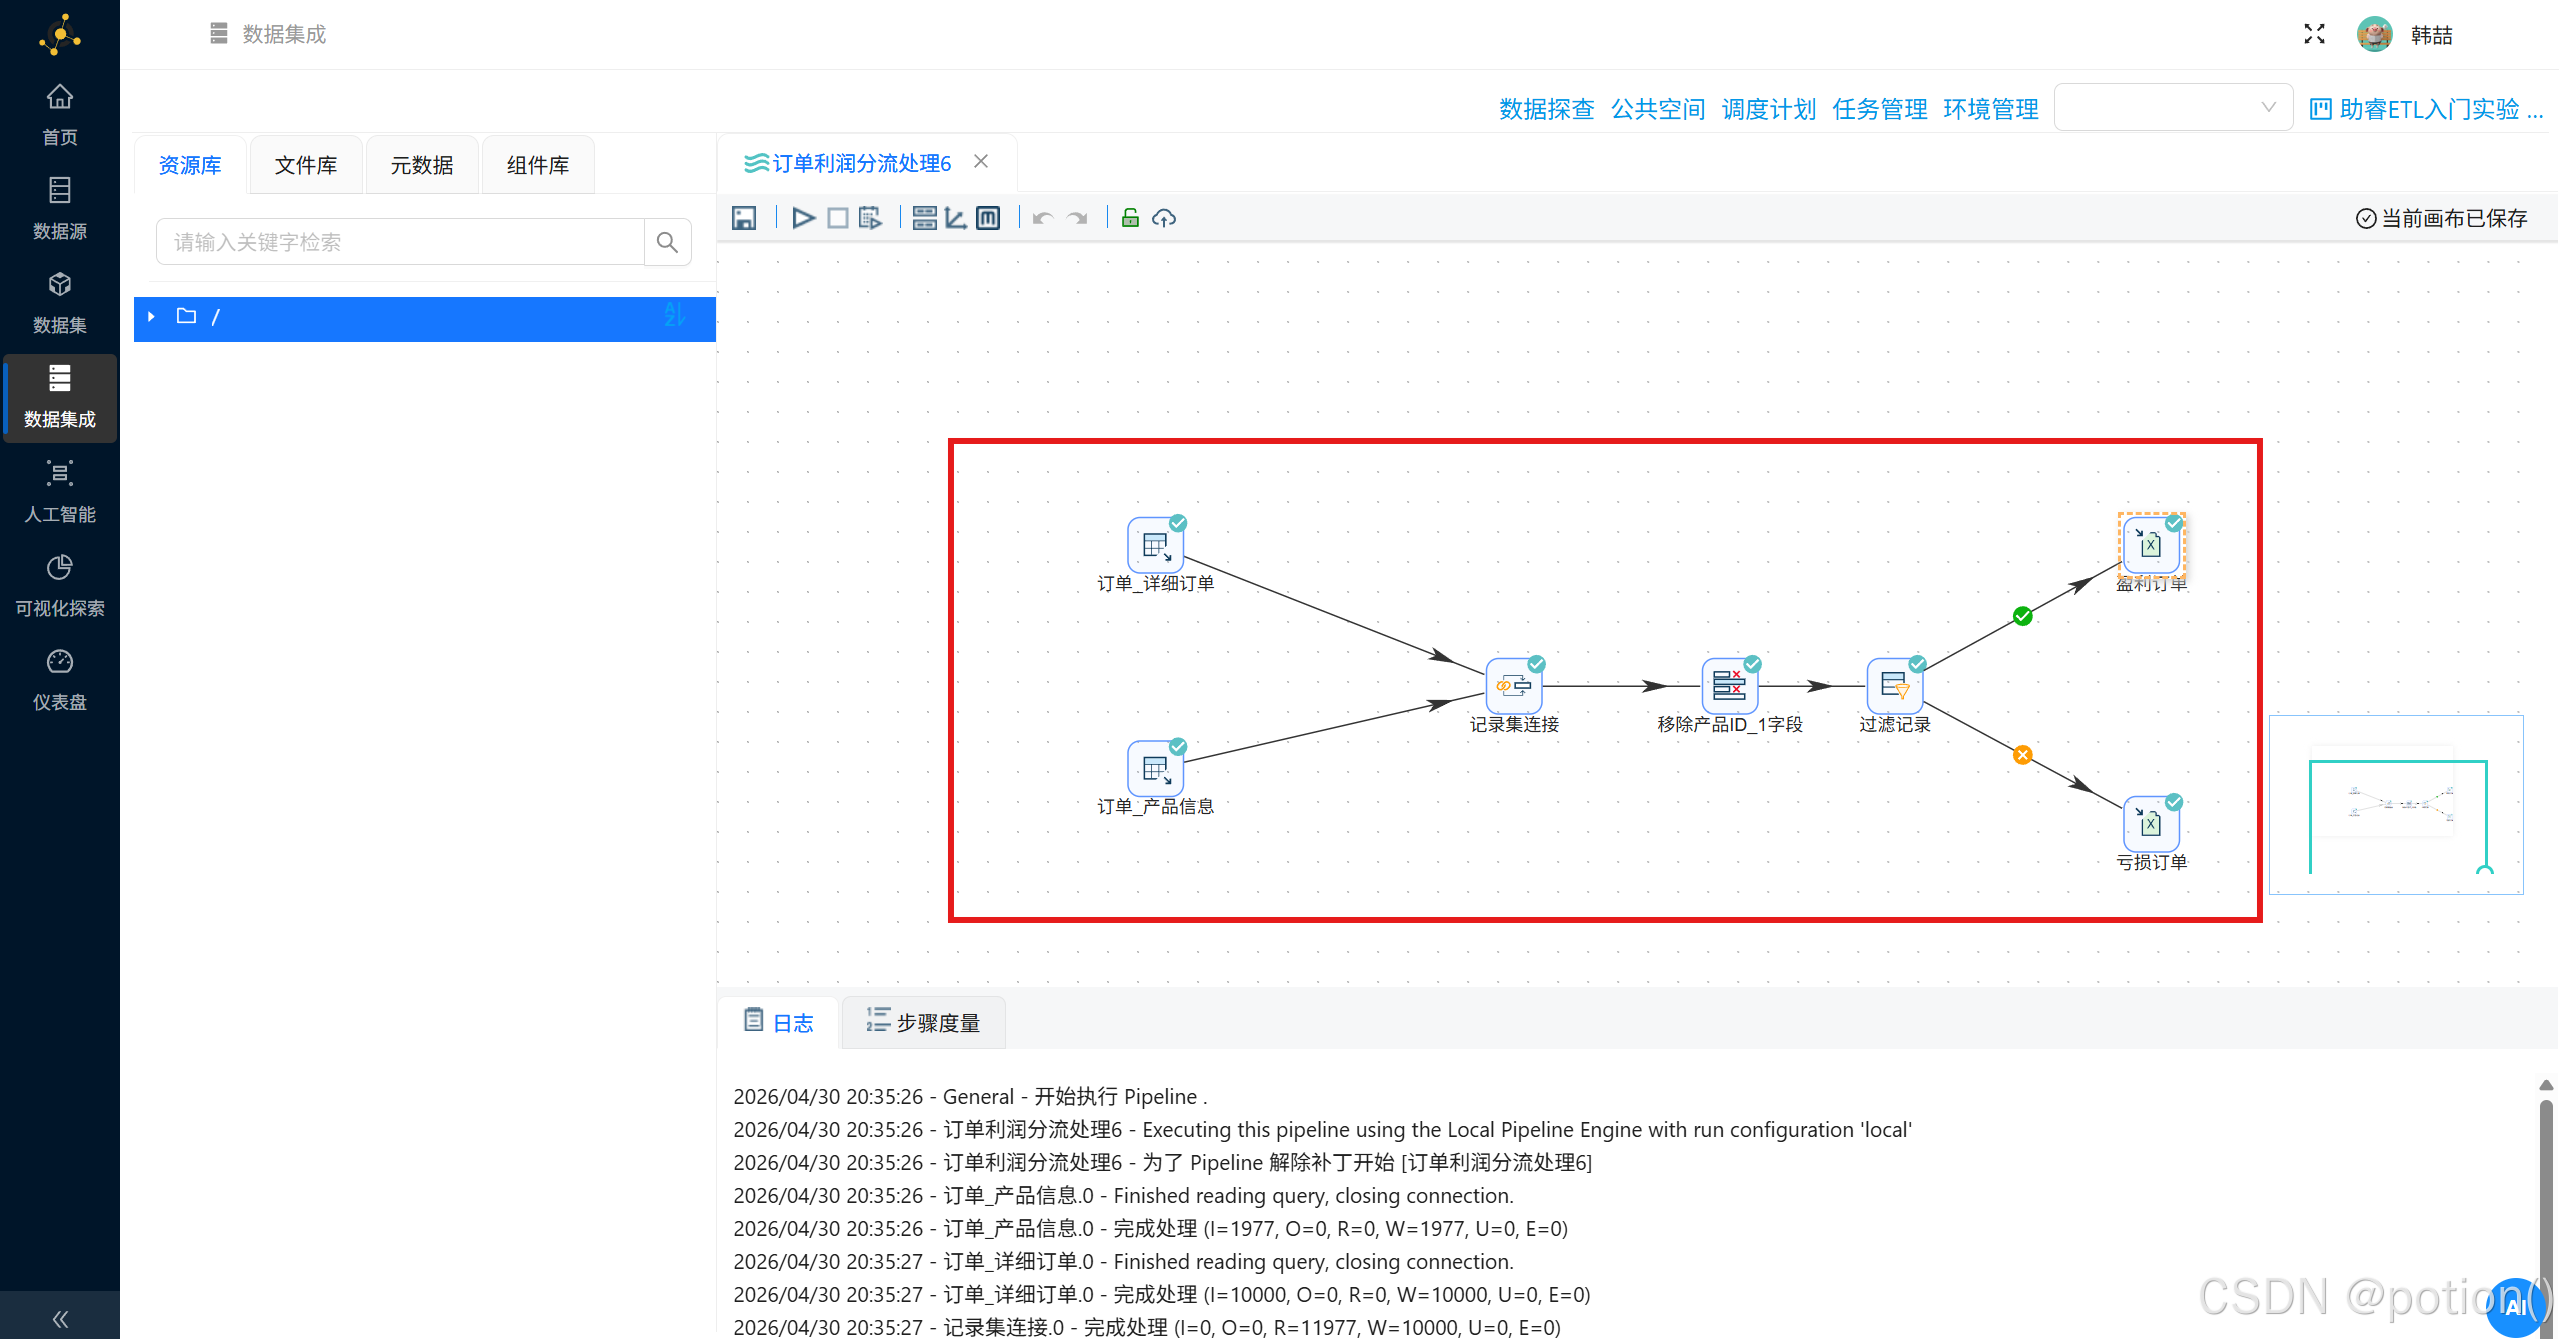Open the environment dropdown near 助睿ETL入门实验
The width and height of the screenshot is (2559, 1339).
pyautogui.click(x=2172, y=107)
